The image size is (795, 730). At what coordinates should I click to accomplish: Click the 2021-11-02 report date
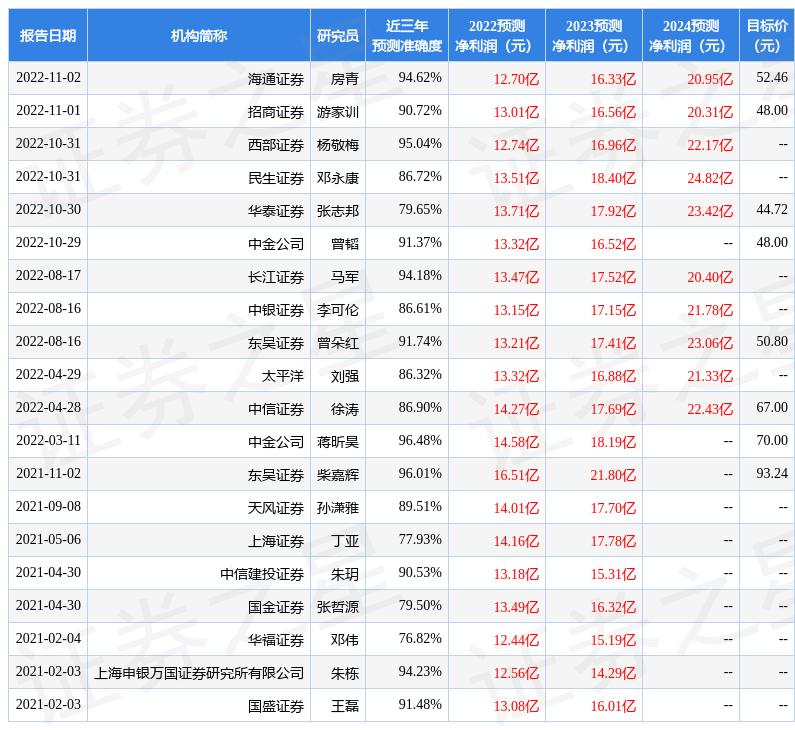click(x=48, y=473)
